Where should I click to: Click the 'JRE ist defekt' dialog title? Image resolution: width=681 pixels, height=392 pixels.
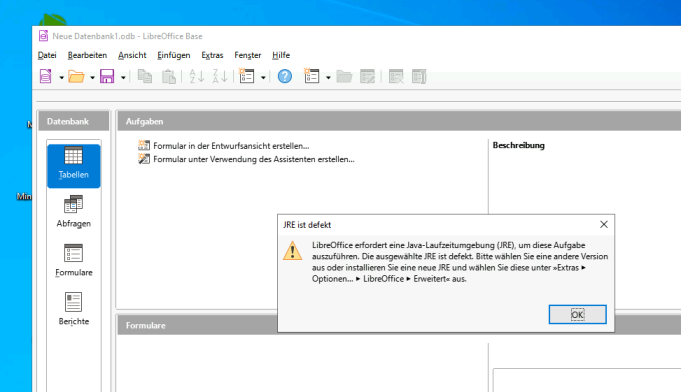307,225
